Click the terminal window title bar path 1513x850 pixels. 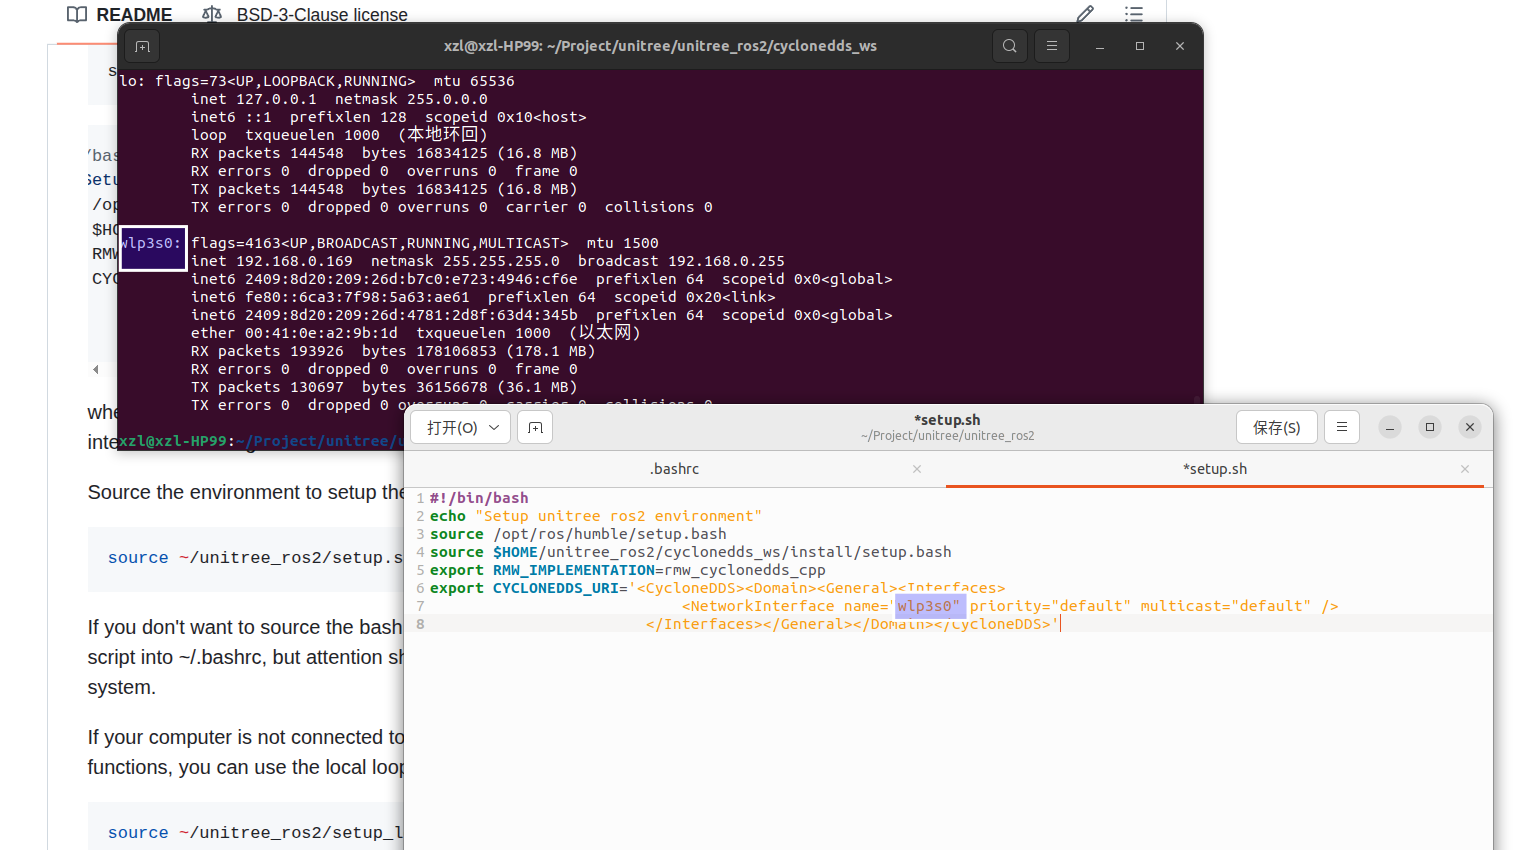point(660,46)
